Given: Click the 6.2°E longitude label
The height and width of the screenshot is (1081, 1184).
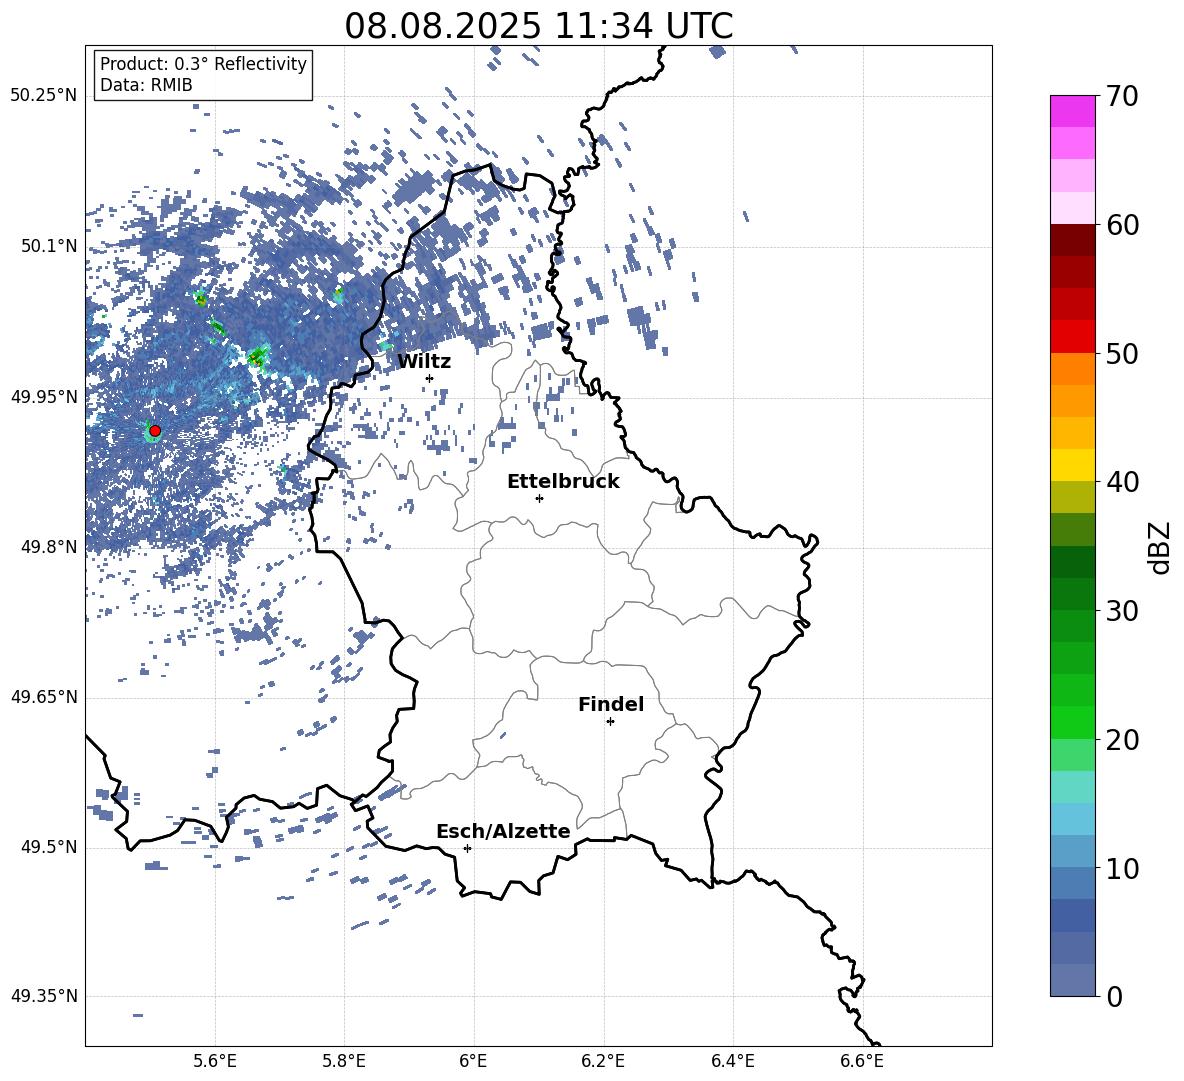Looking at the screenshot, I should [603, 1062].
